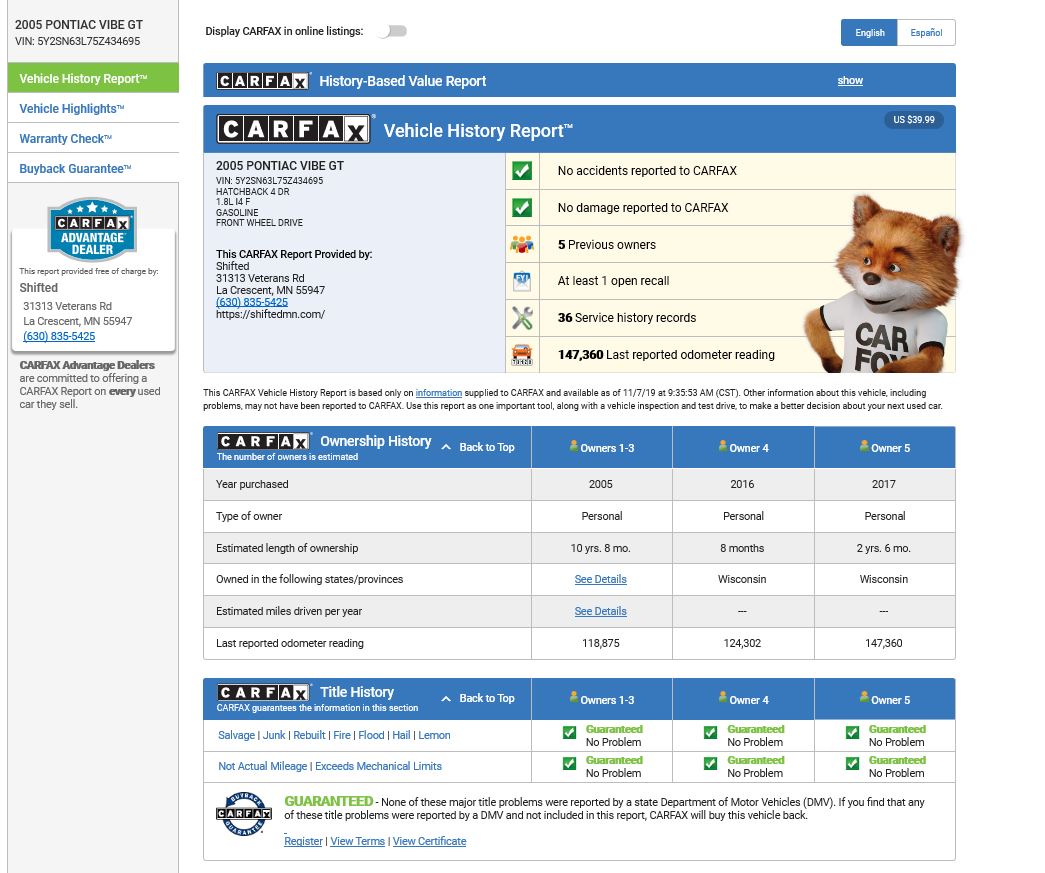The image size is (1045, 873).
Task: Click owner icon next to Owner 5 in Title History
Action: click(864, 698)
